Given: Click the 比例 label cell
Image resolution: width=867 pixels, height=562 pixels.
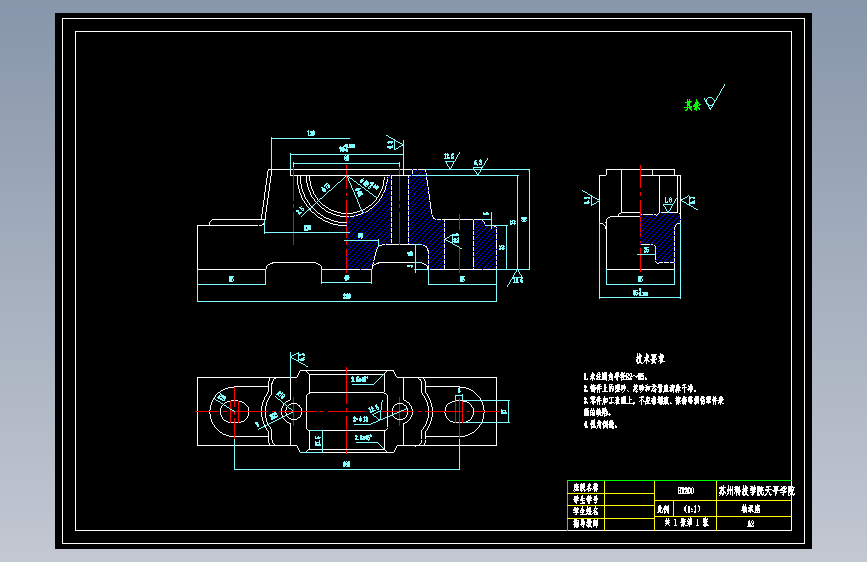Looking at the screenshot, I should click(x=664, y=509).
